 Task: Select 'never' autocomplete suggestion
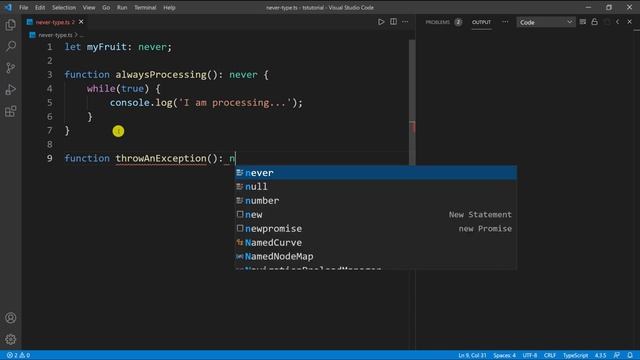click(x=376, y=173)
